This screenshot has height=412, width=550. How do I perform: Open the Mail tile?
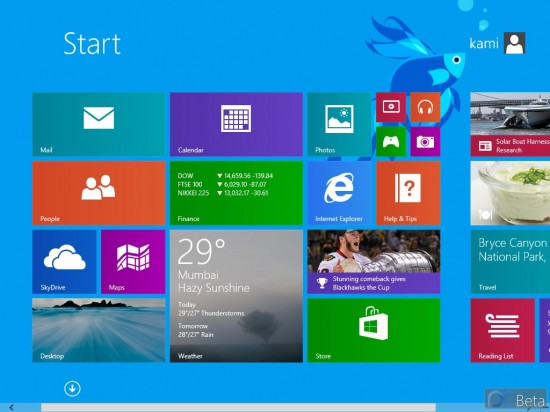99,124
